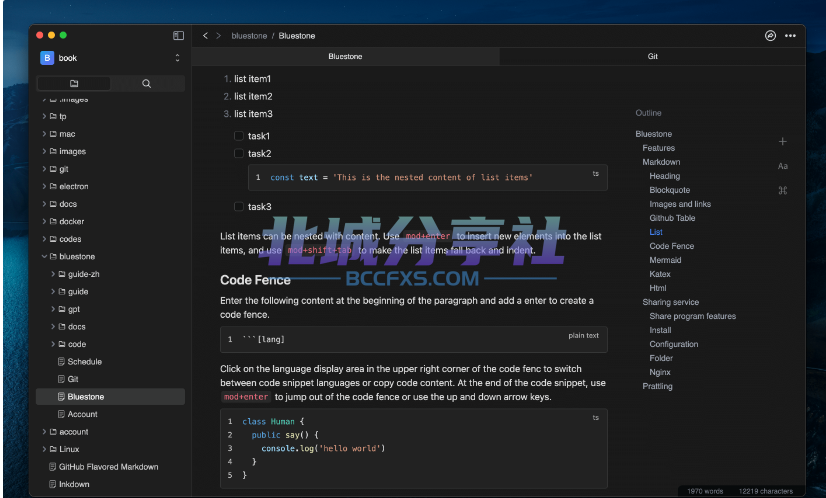Jump to Blockquote in the outline
Viewport: 826px width, 498px height.
pos(670,190)
